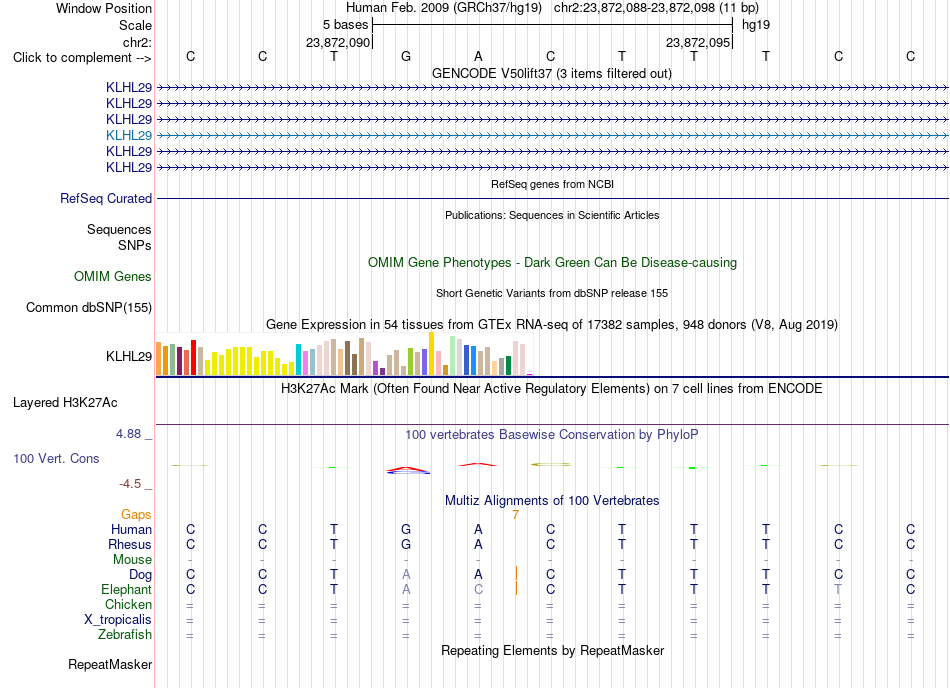Open Short Genetic Variants dbSNP 155 title
950x688 pixels.
click(552, 293)
